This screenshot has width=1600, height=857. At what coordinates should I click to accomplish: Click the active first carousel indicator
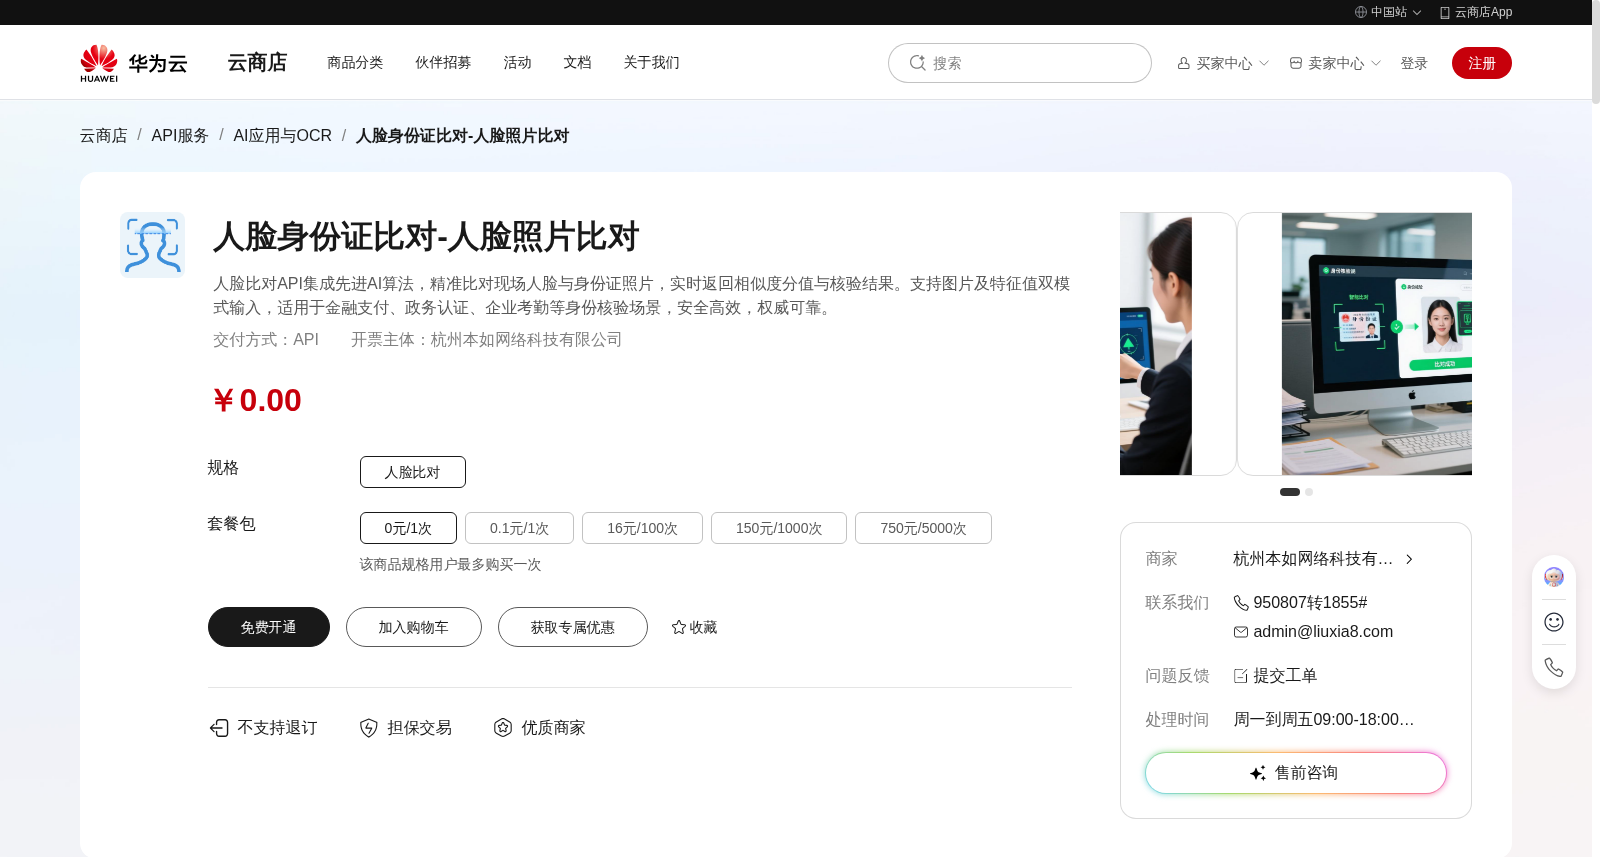(1290, 492)
